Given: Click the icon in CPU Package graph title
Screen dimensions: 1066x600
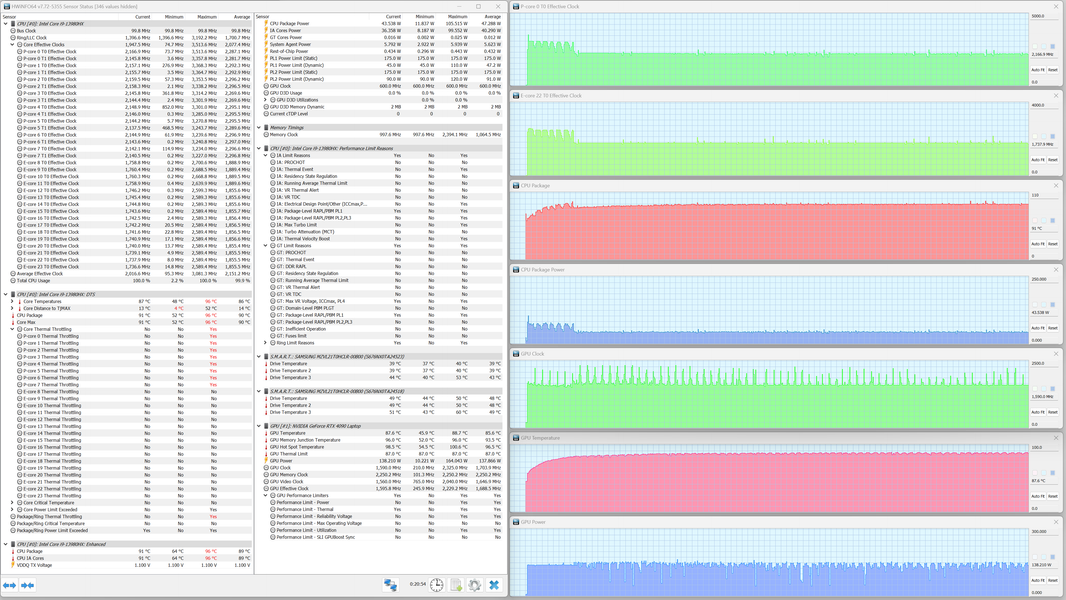Looking at the screenshot, I should click(x=516, y=186).
